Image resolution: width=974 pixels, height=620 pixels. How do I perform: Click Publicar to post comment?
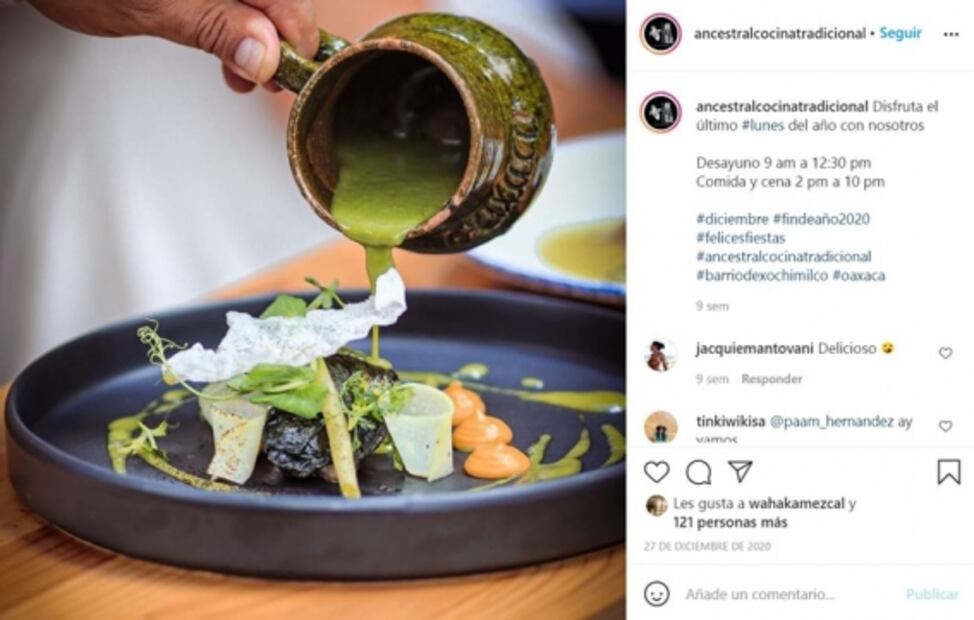tap(932, 594)
